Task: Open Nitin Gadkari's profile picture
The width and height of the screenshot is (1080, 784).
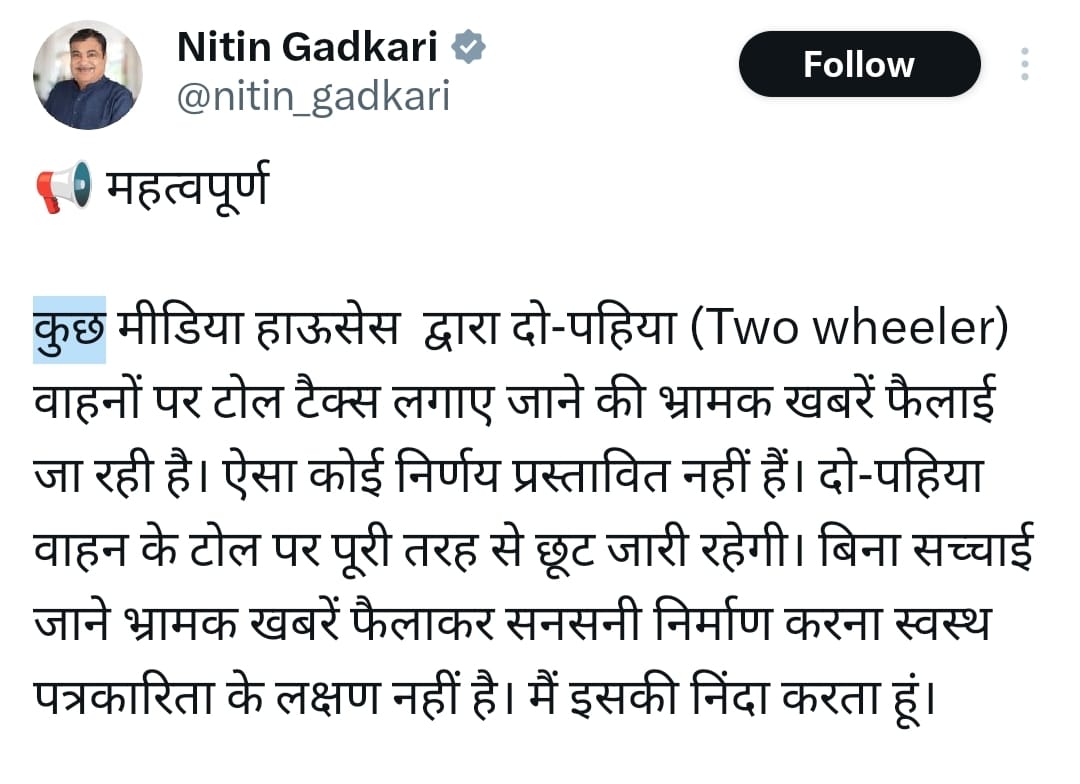Action: coord(88,75)
